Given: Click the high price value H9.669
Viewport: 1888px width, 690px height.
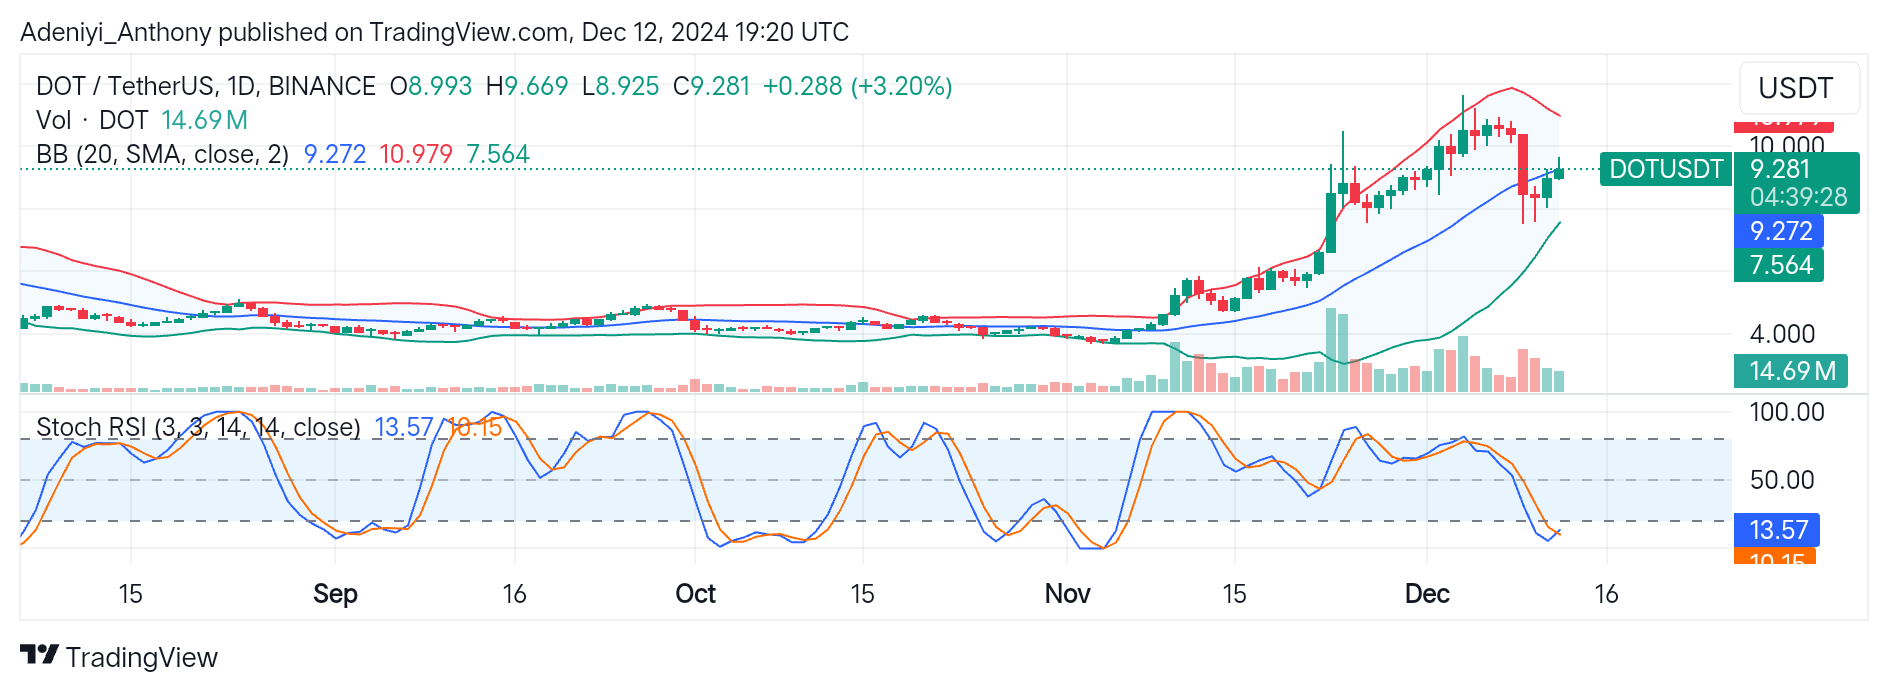Looking at the screenshot, I should click(527, 86).
